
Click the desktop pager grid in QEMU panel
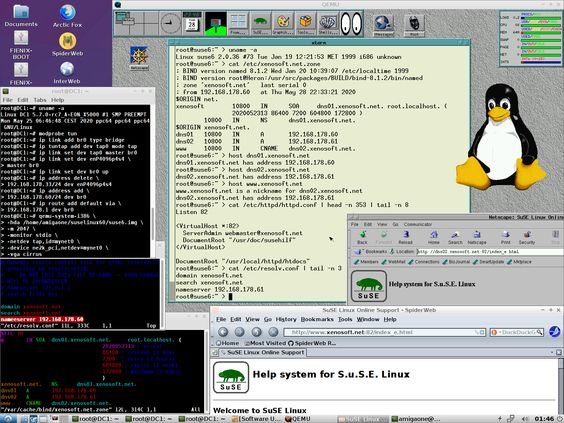point(137,24)
